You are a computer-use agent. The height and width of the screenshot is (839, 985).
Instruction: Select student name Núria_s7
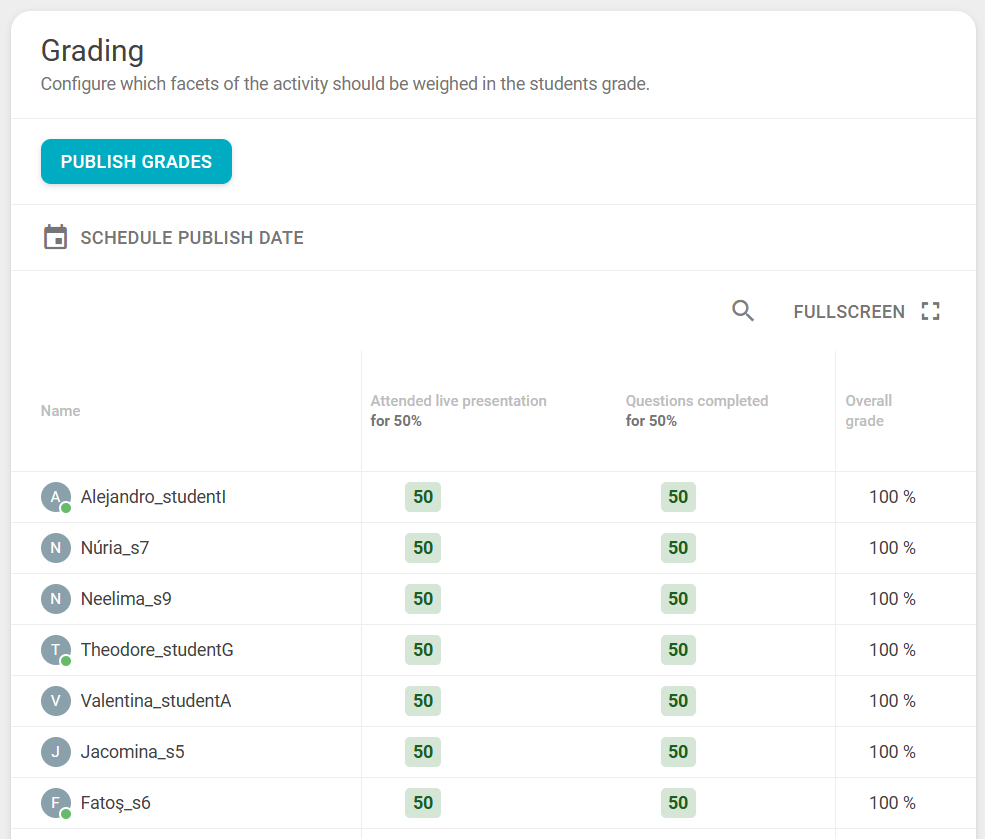click(x=115, y=548)
